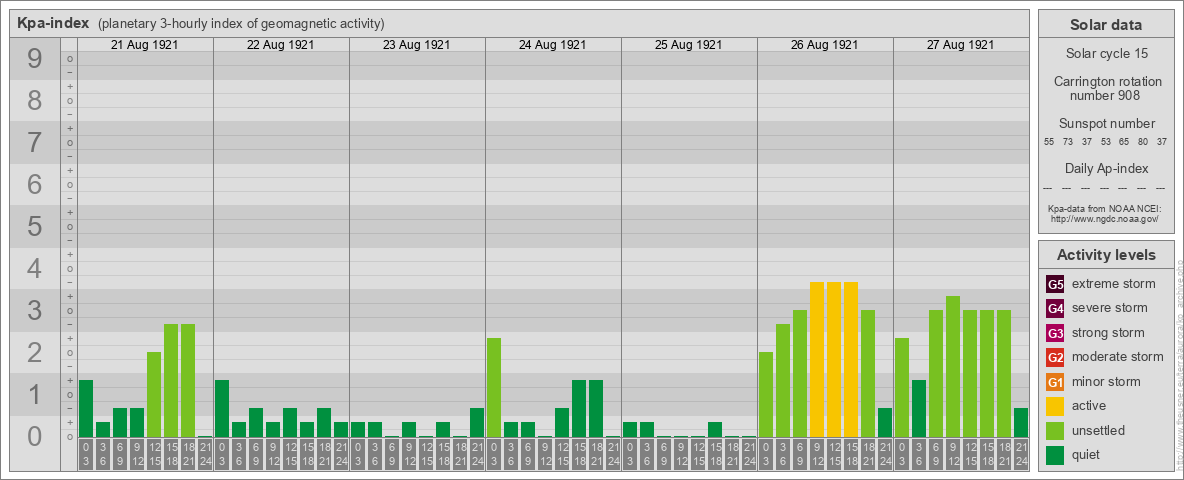1184x480 pixels.
Task: Click the 0-3 bar on 24 Aug
Action: 494,388
